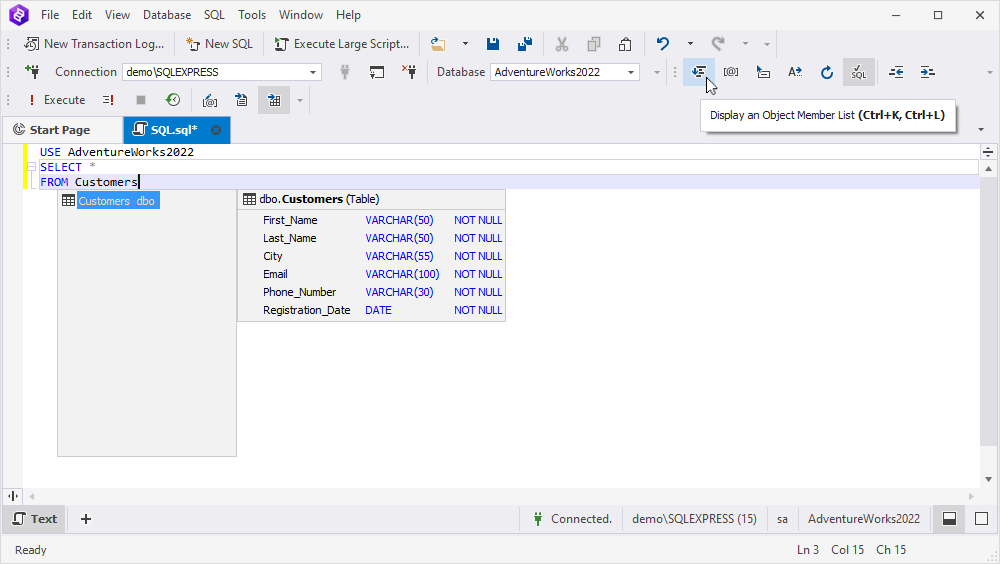The height and width of the screenshot is (564, 1000).
Task: Click the Redo arrow icon
Action: tap(718, 44)
